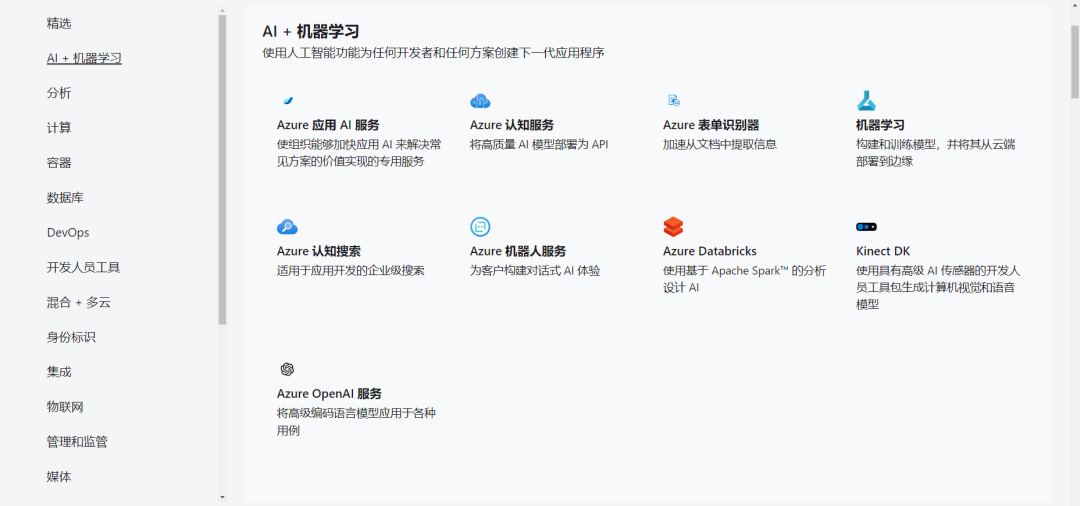This screenshot has width=1080, height=506.
Task: Click the 机器学习 flask icon
Action: coord(866,101)
